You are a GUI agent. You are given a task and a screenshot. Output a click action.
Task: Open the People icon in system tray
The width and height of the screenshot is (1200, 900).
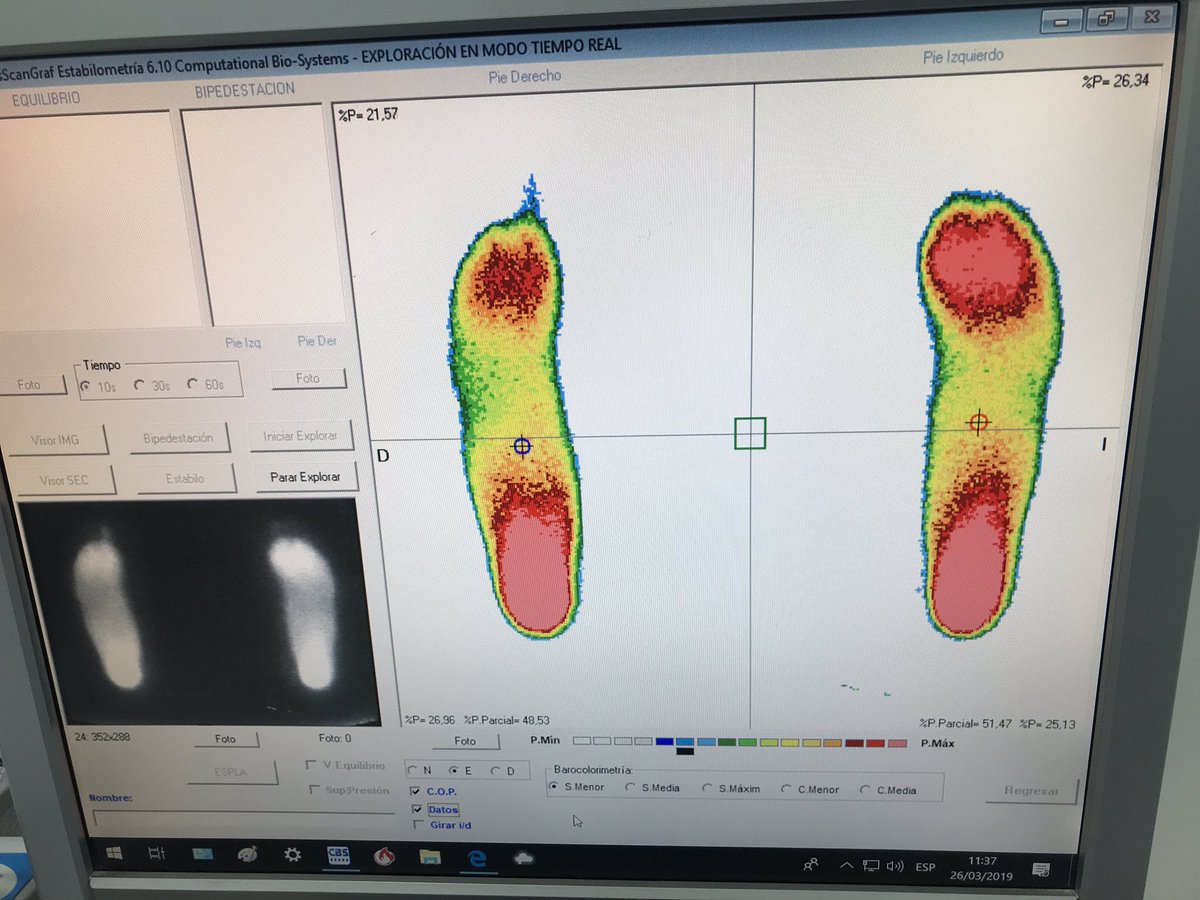[x=811, y=865]
